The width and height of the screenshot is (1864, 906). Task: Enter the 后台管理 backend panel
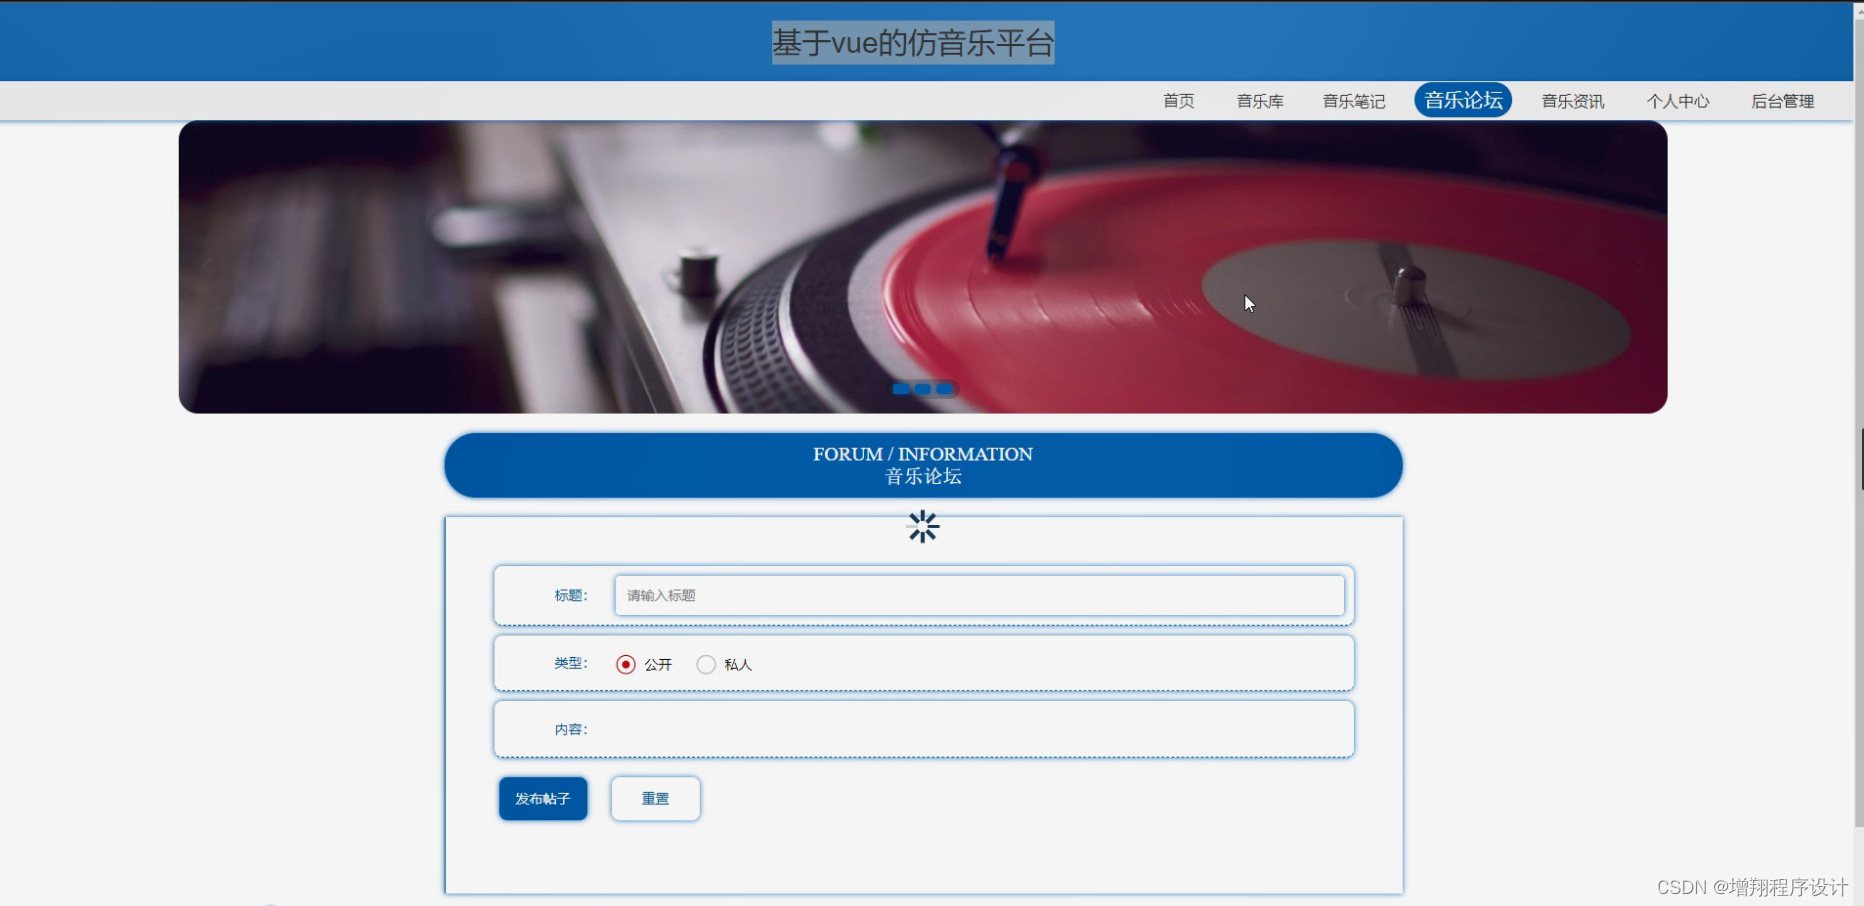pyautogui.click(x=1781, y=101)
